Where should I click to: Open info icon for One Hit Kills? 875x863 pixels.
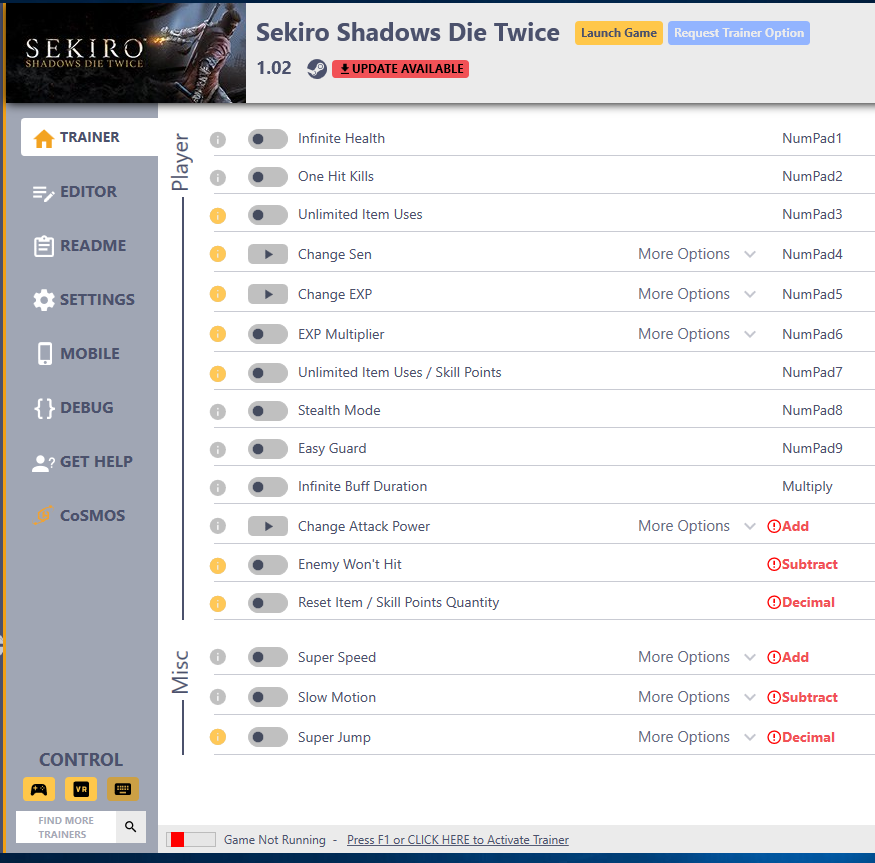[x=218, y=178]
